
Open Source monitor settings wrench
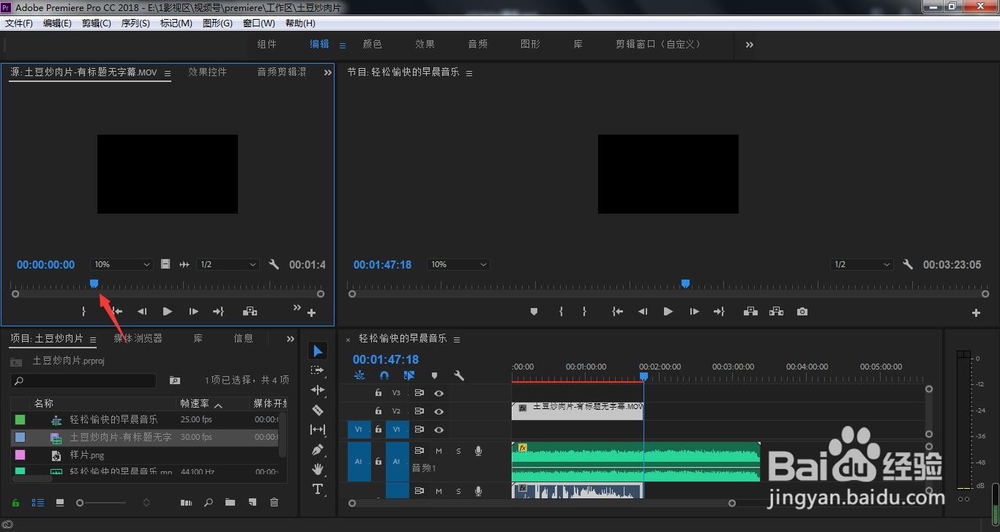point(274,264)
